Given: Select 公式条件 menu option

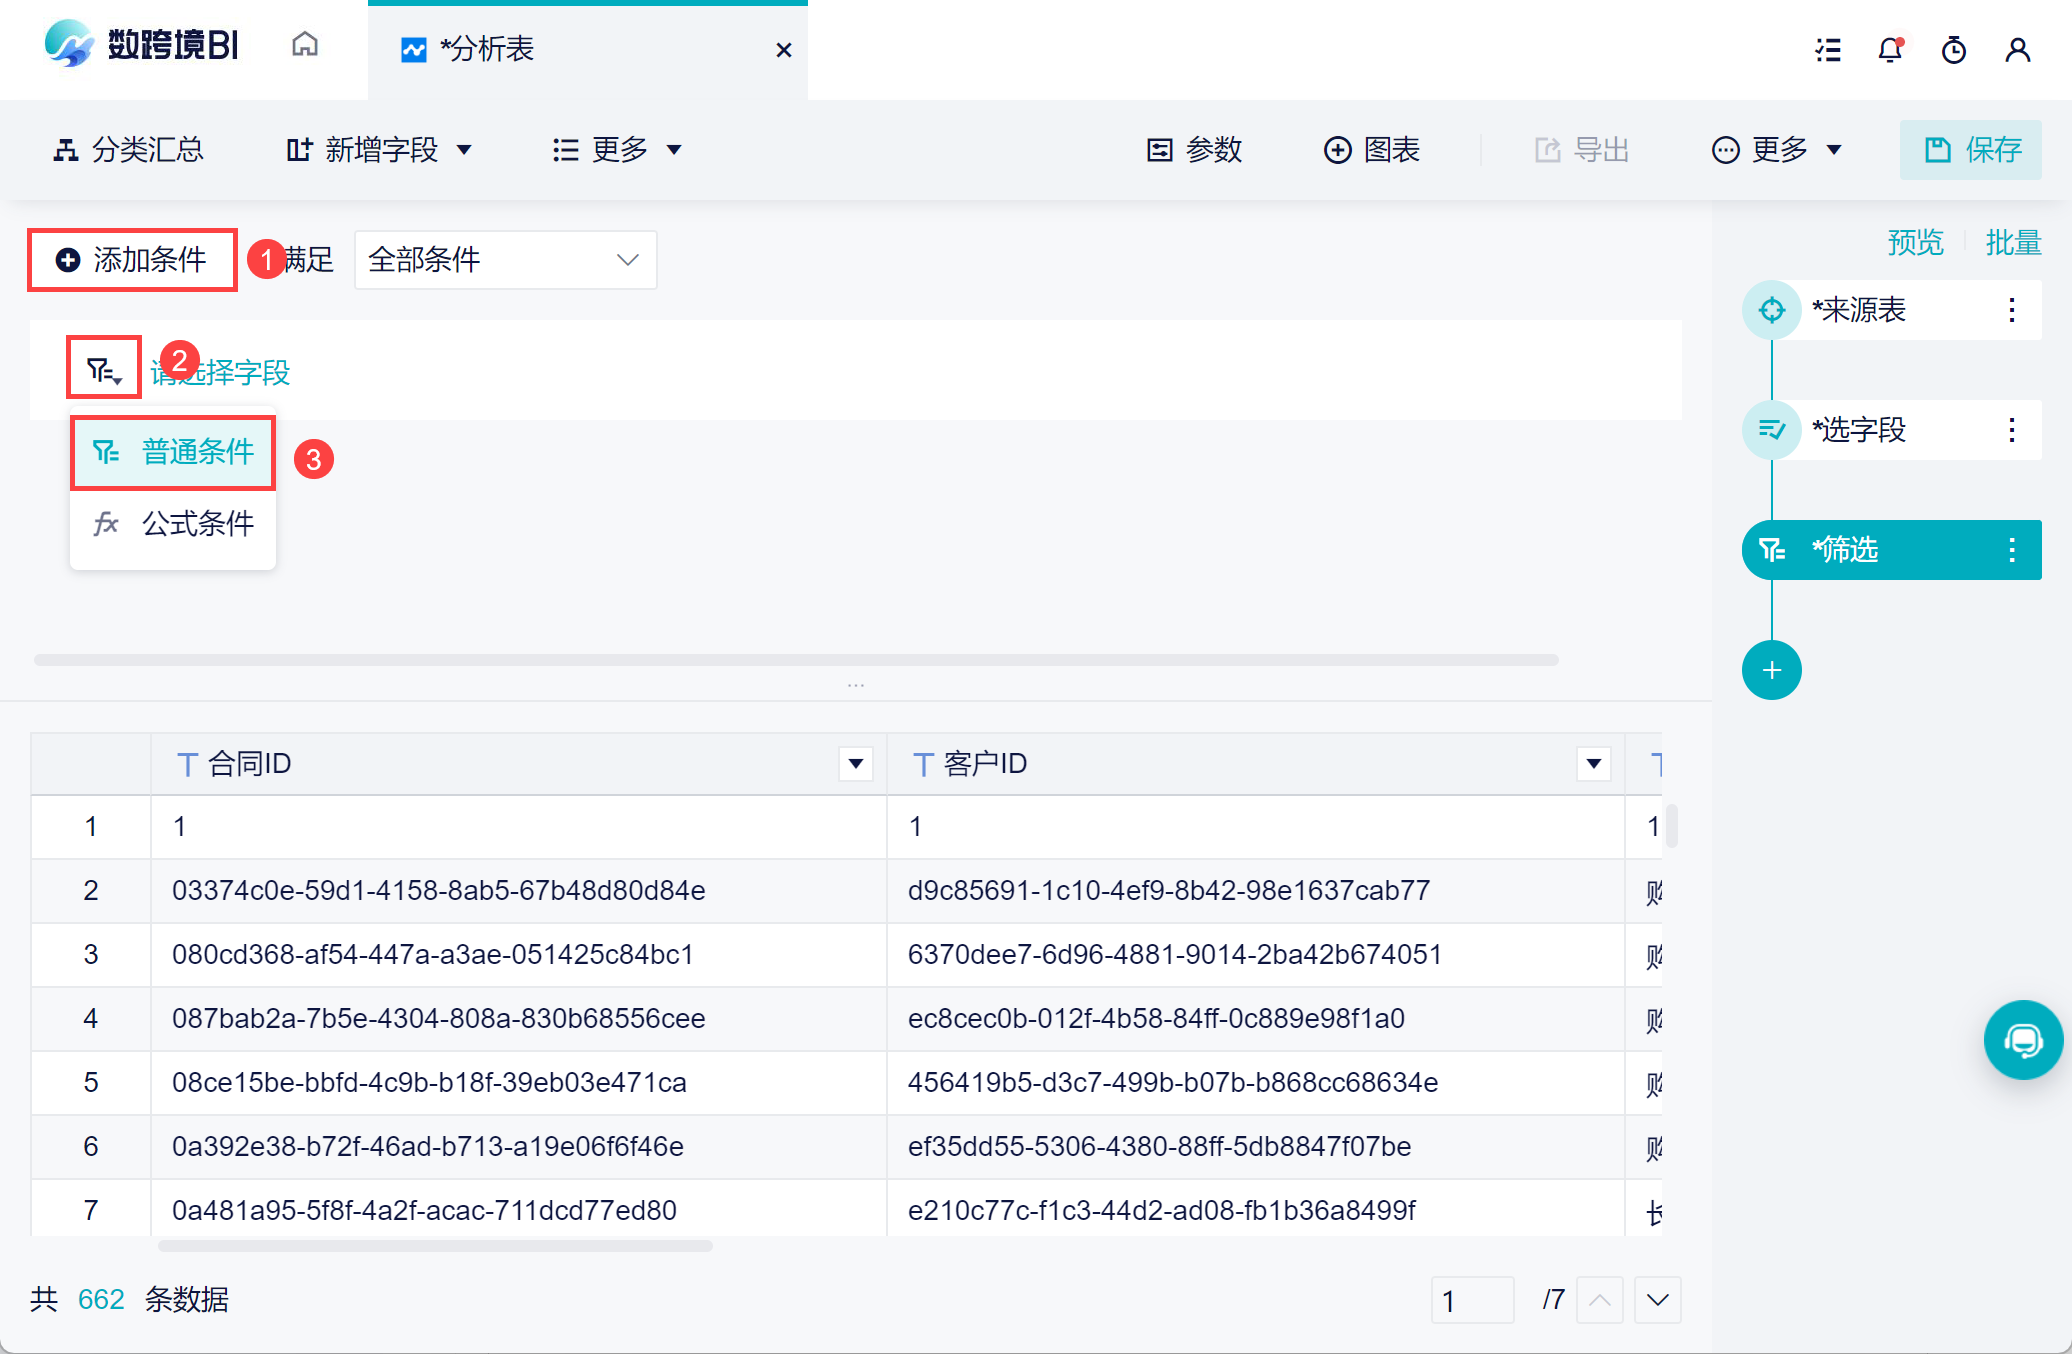Looking at the screenshot, I should 173,523.
